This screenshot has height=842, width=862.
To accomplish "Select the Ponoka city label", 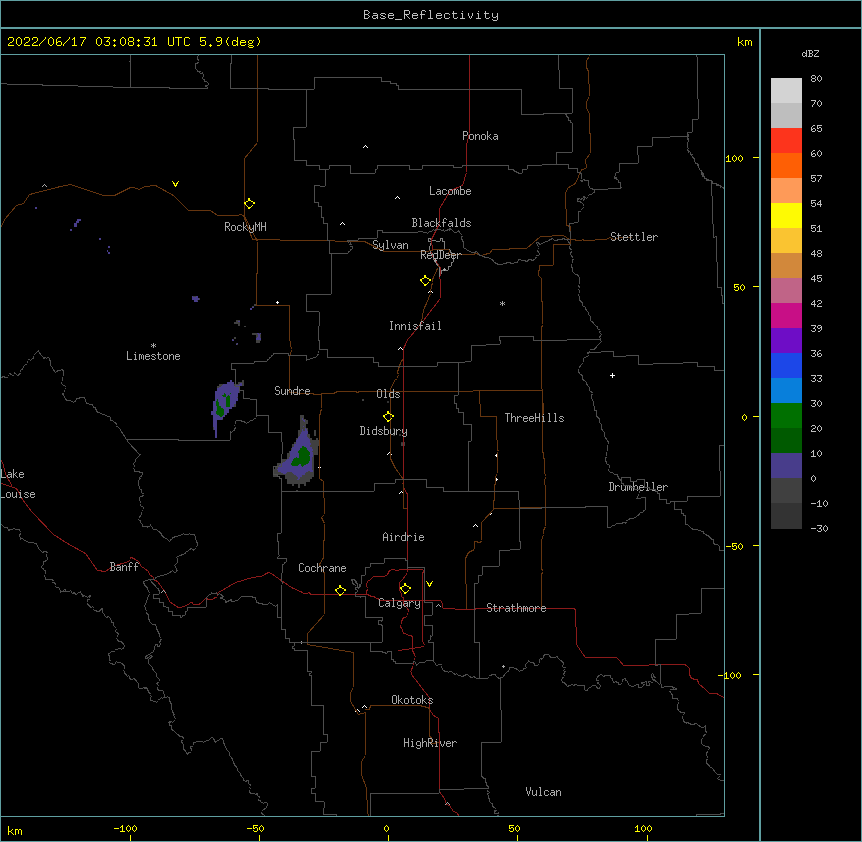I will (x=480, y=136).
